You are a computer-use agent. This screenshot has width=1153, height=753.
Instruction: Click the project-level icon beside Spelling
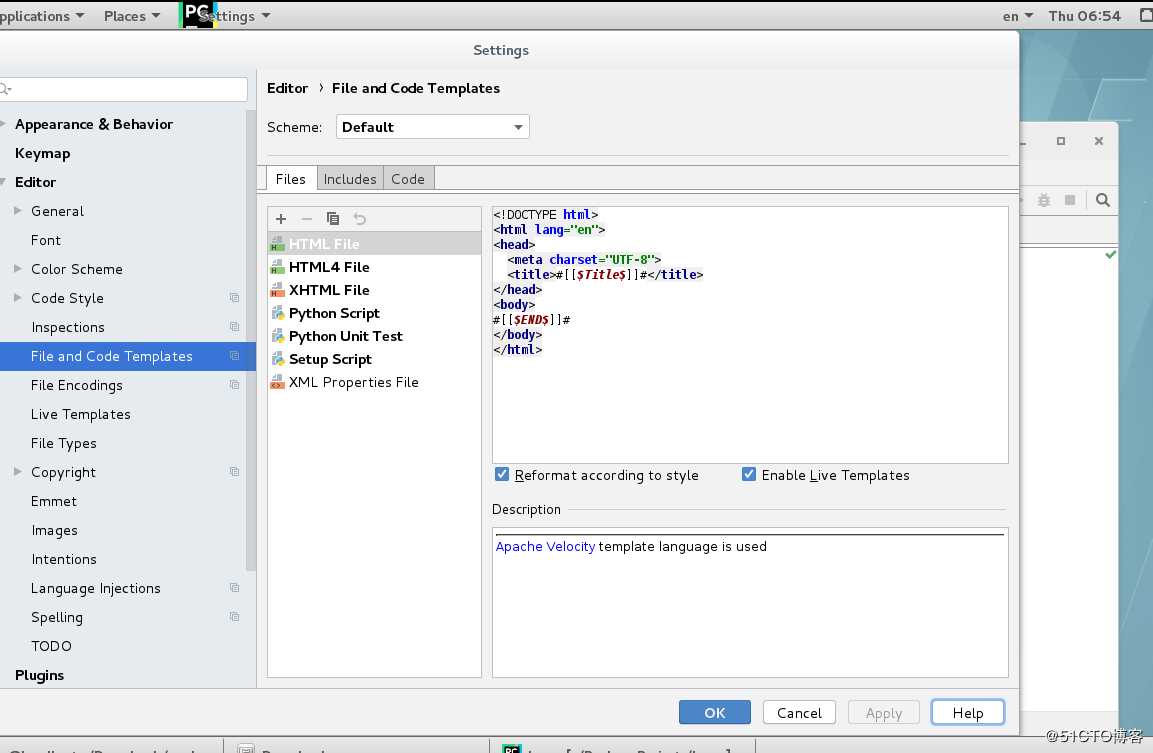click(x=235, y=616)
